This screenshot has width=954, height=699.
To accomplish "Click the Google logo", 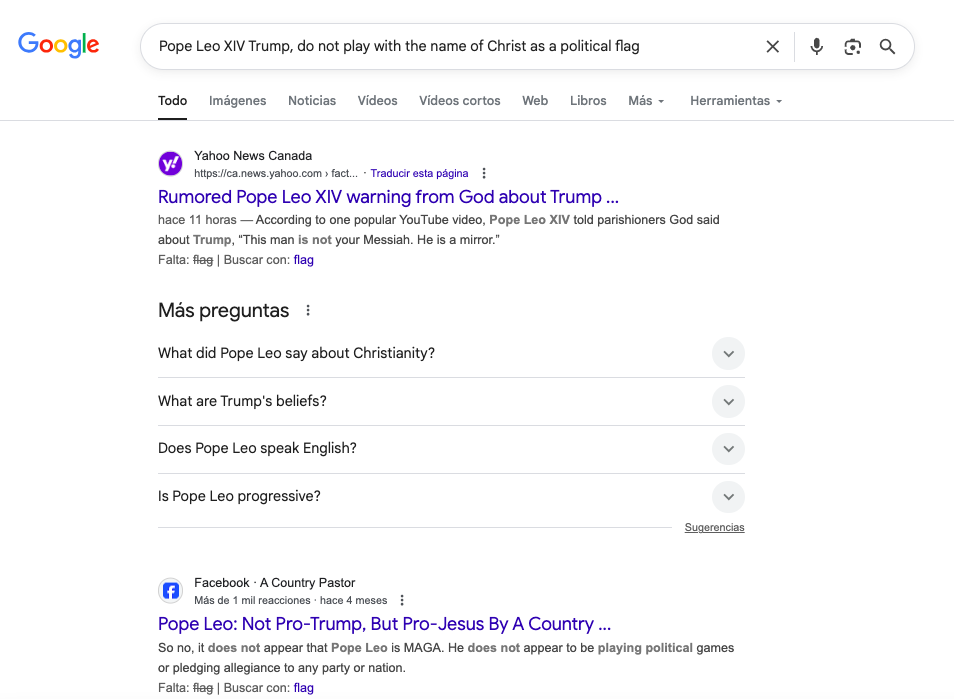I will point(59,45).
